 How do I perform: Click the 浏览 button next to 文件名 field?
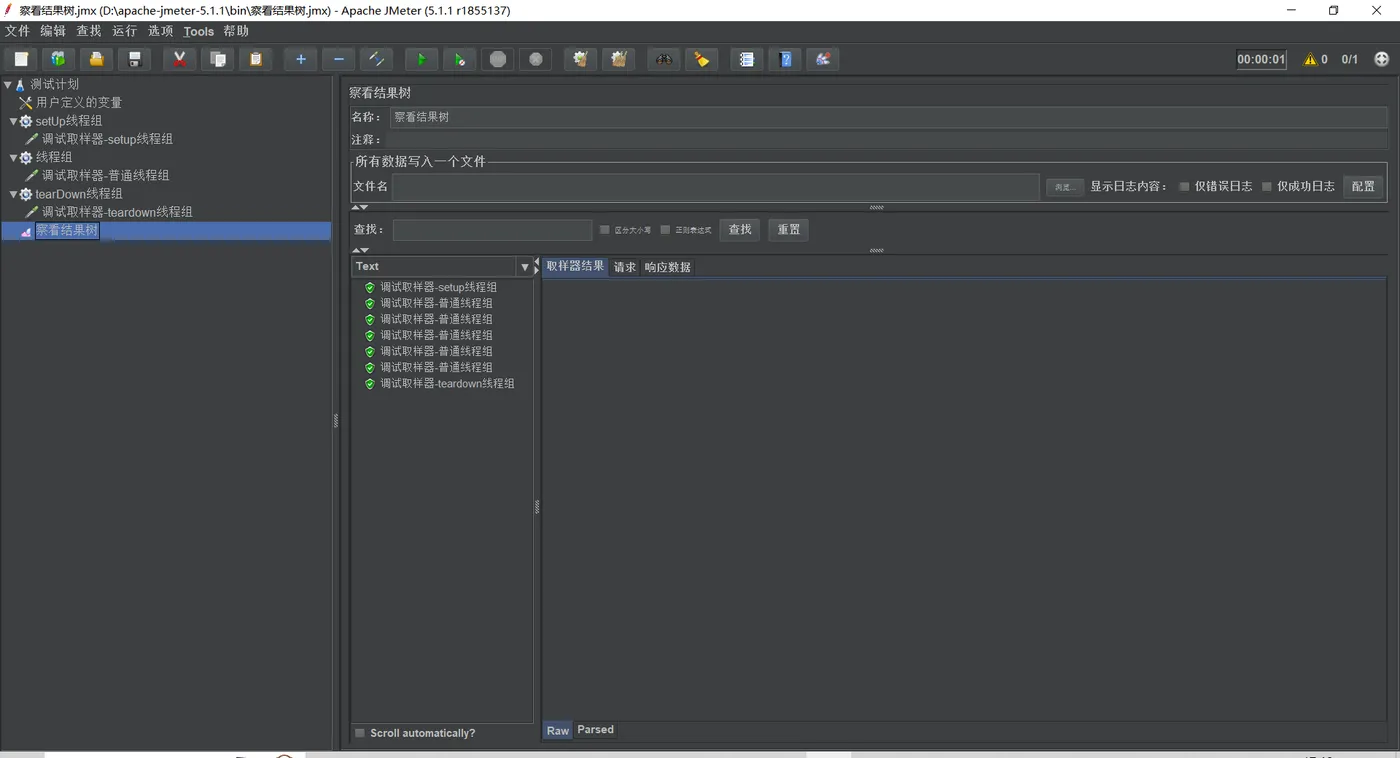point(1065,187)
